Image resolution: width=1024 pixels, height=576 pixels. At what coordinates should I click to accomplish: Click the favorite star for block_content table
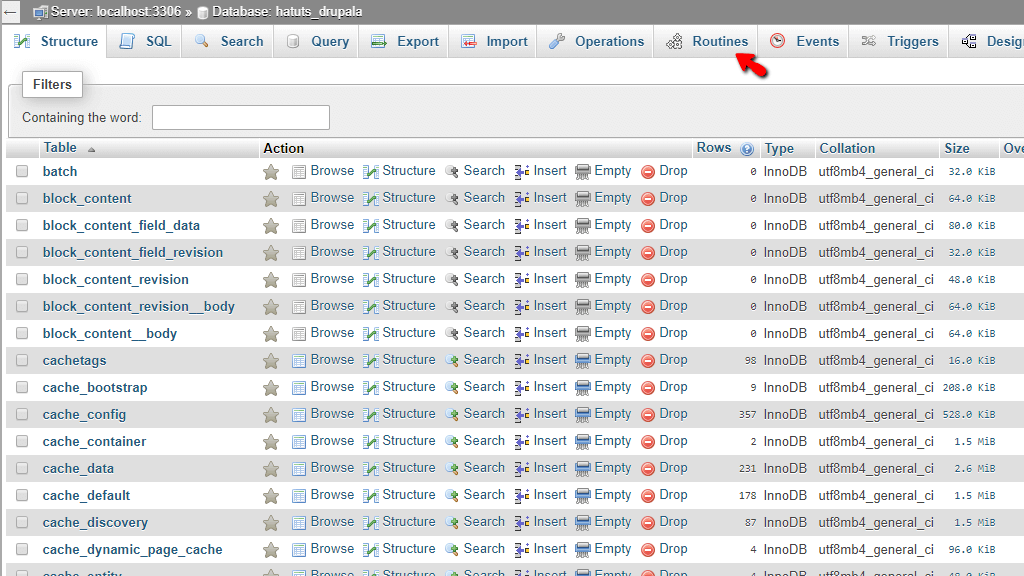click(271, 199)
